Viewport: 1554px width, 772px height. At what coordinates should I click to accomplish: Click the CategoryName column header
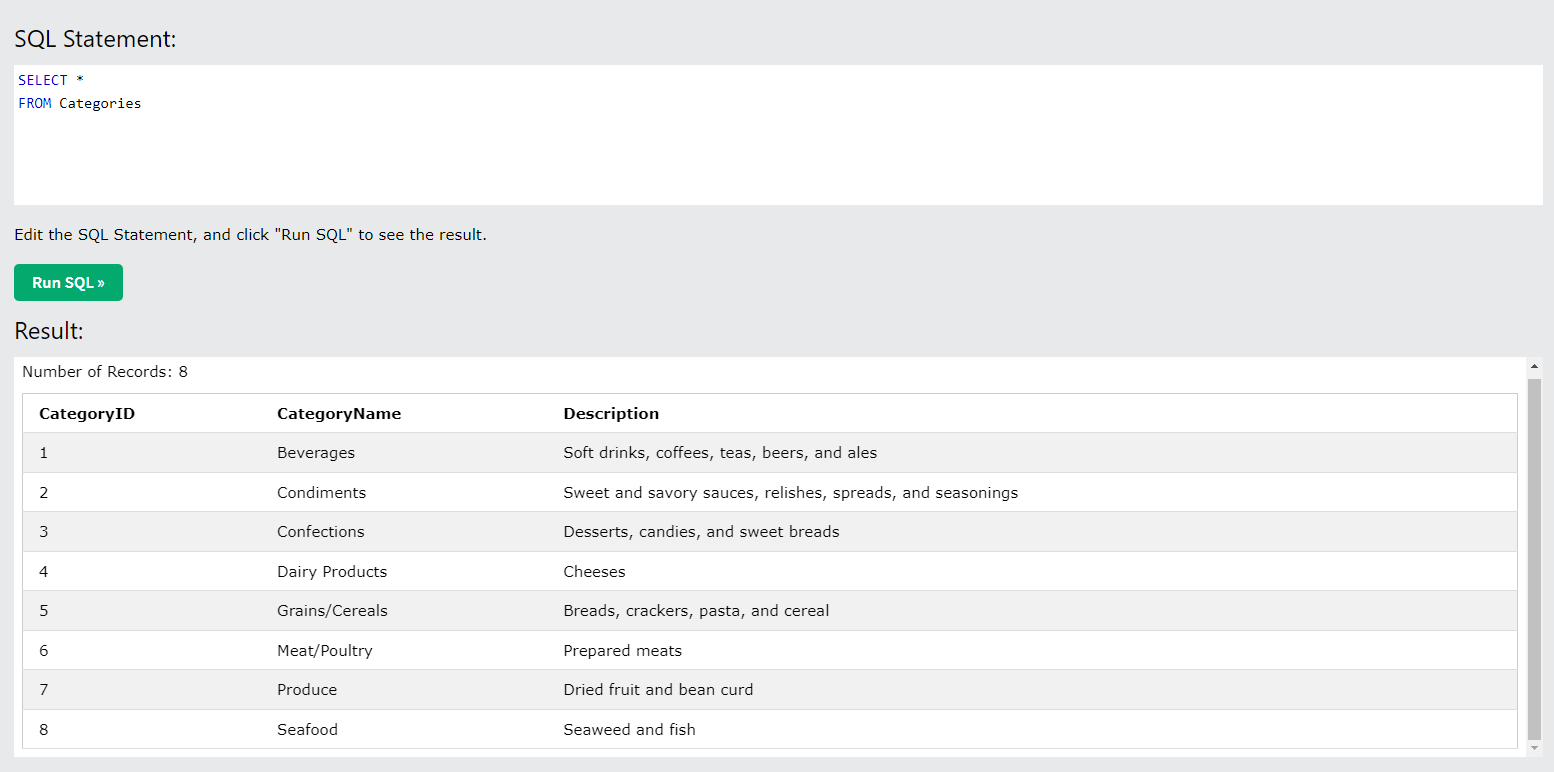[x=339, y=414]
